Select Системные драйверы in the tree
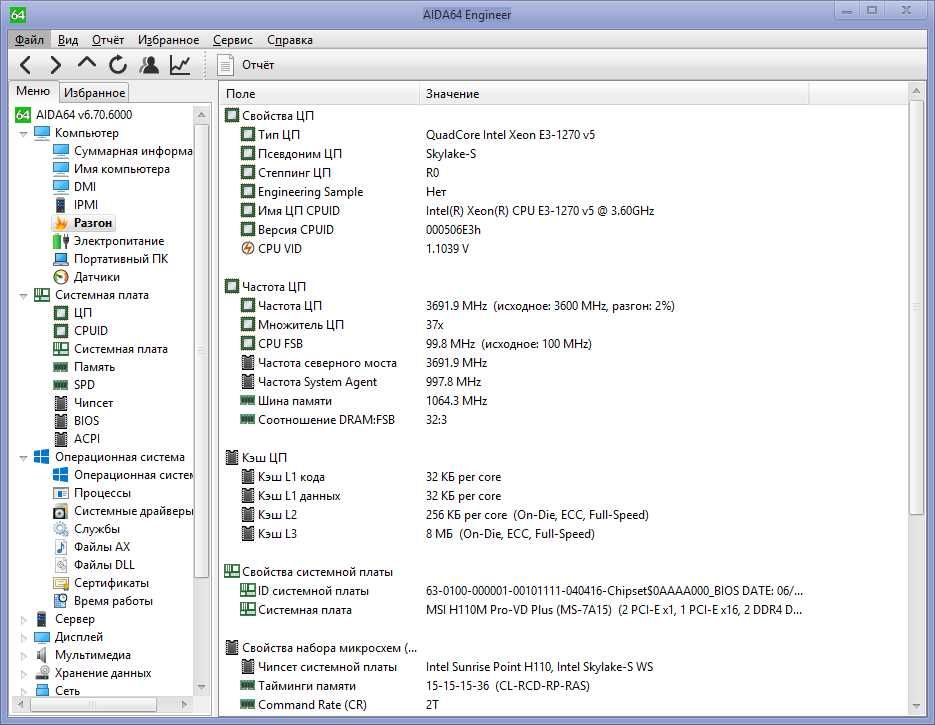Image resolution: width=935 pixels, height=725 pixels. (134, 511)
